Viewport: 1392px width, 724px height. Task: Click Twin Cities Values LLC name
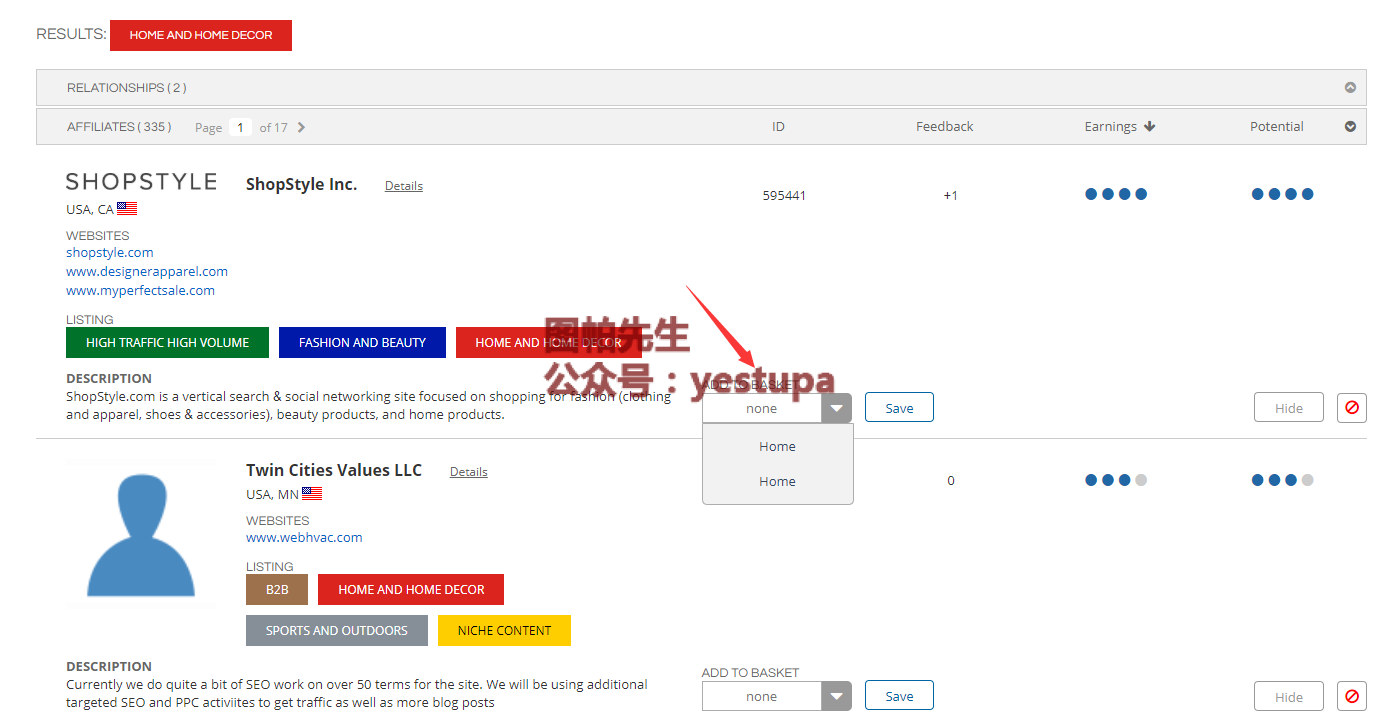tap(334, 471)
